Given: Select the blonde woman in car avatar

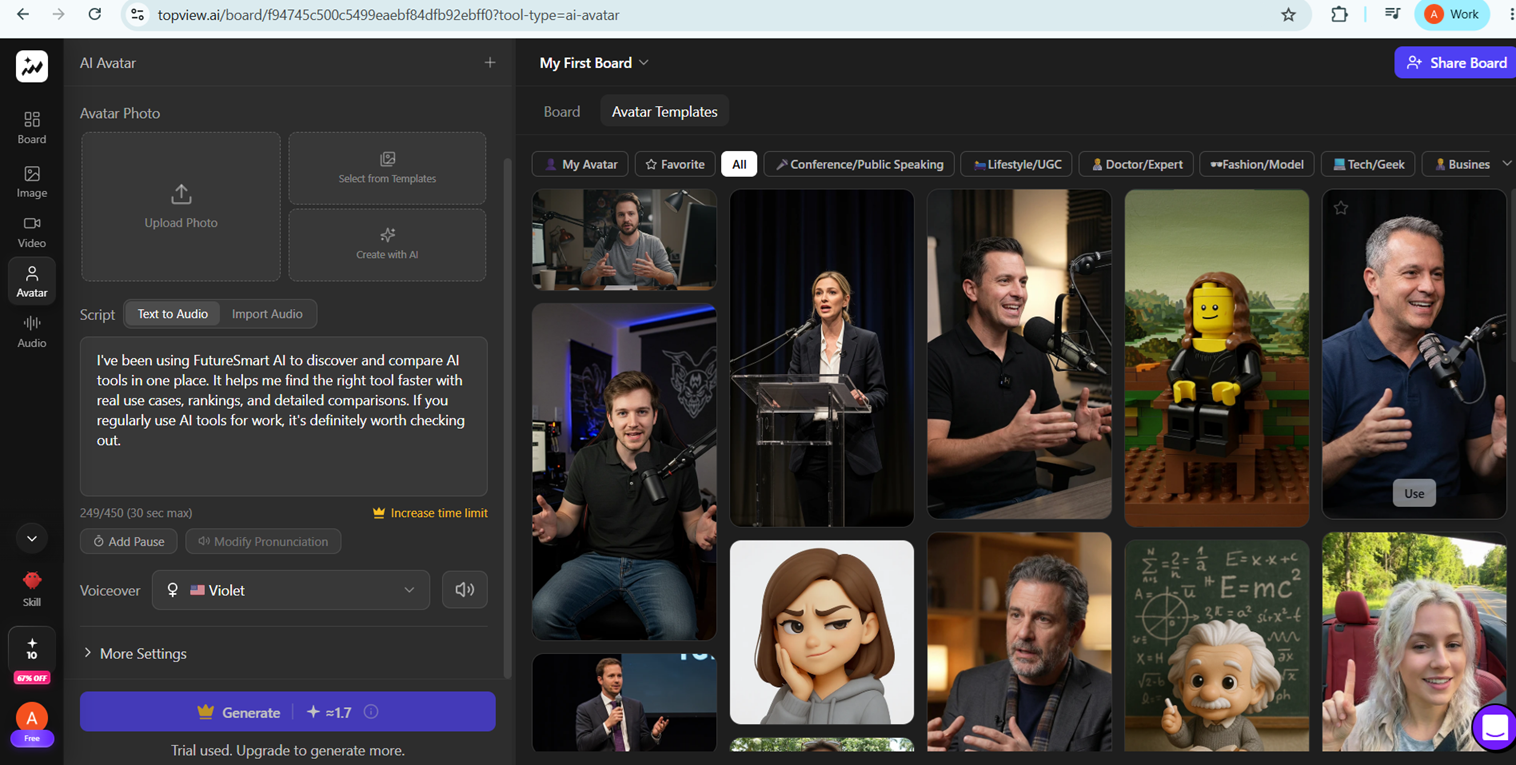Looking at the screenshot, I should pos(1414,642).
